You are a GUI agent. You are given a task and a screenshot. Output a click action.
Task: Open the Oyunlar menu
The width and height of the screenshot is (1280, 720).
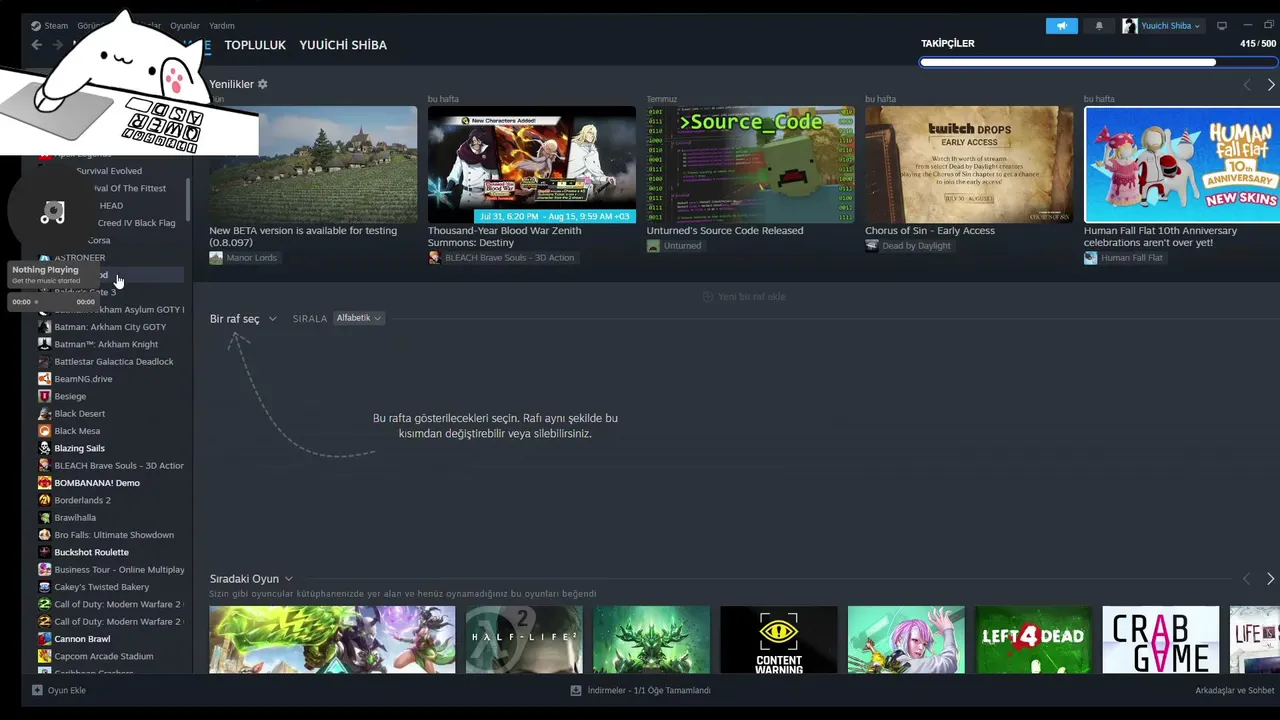tap(185, 26)
